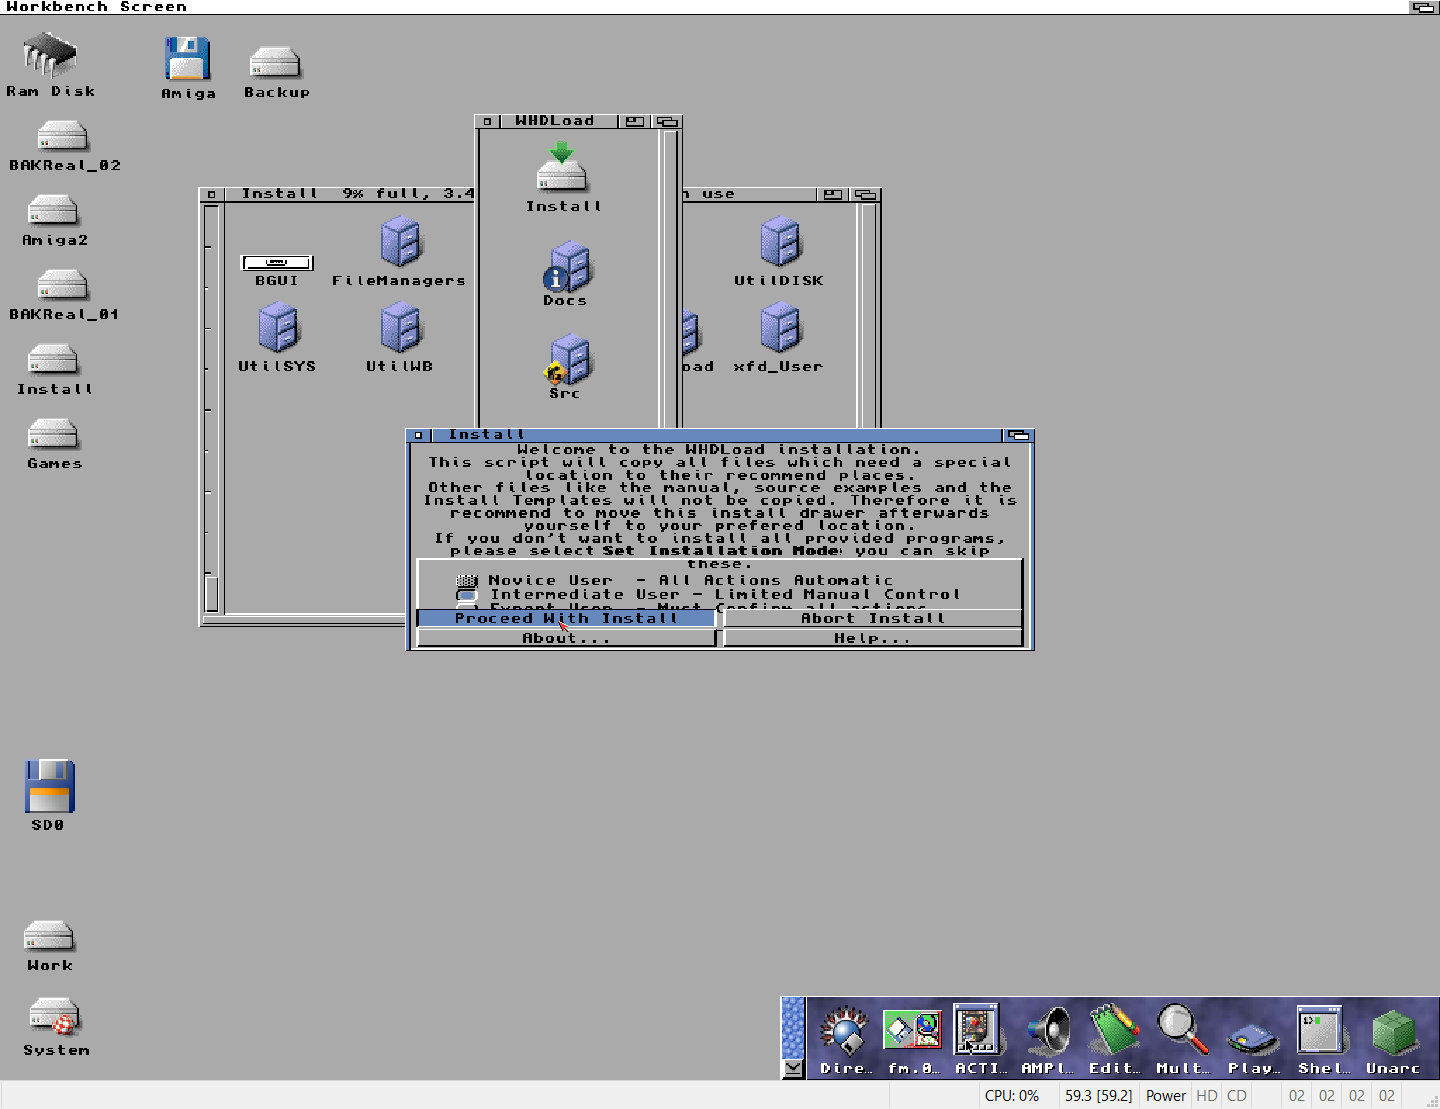The width and height of the screenshot is (1440, 1109).
Task: Toggle zoom gadget of WHDLoad window
Action: coord(635,122)
